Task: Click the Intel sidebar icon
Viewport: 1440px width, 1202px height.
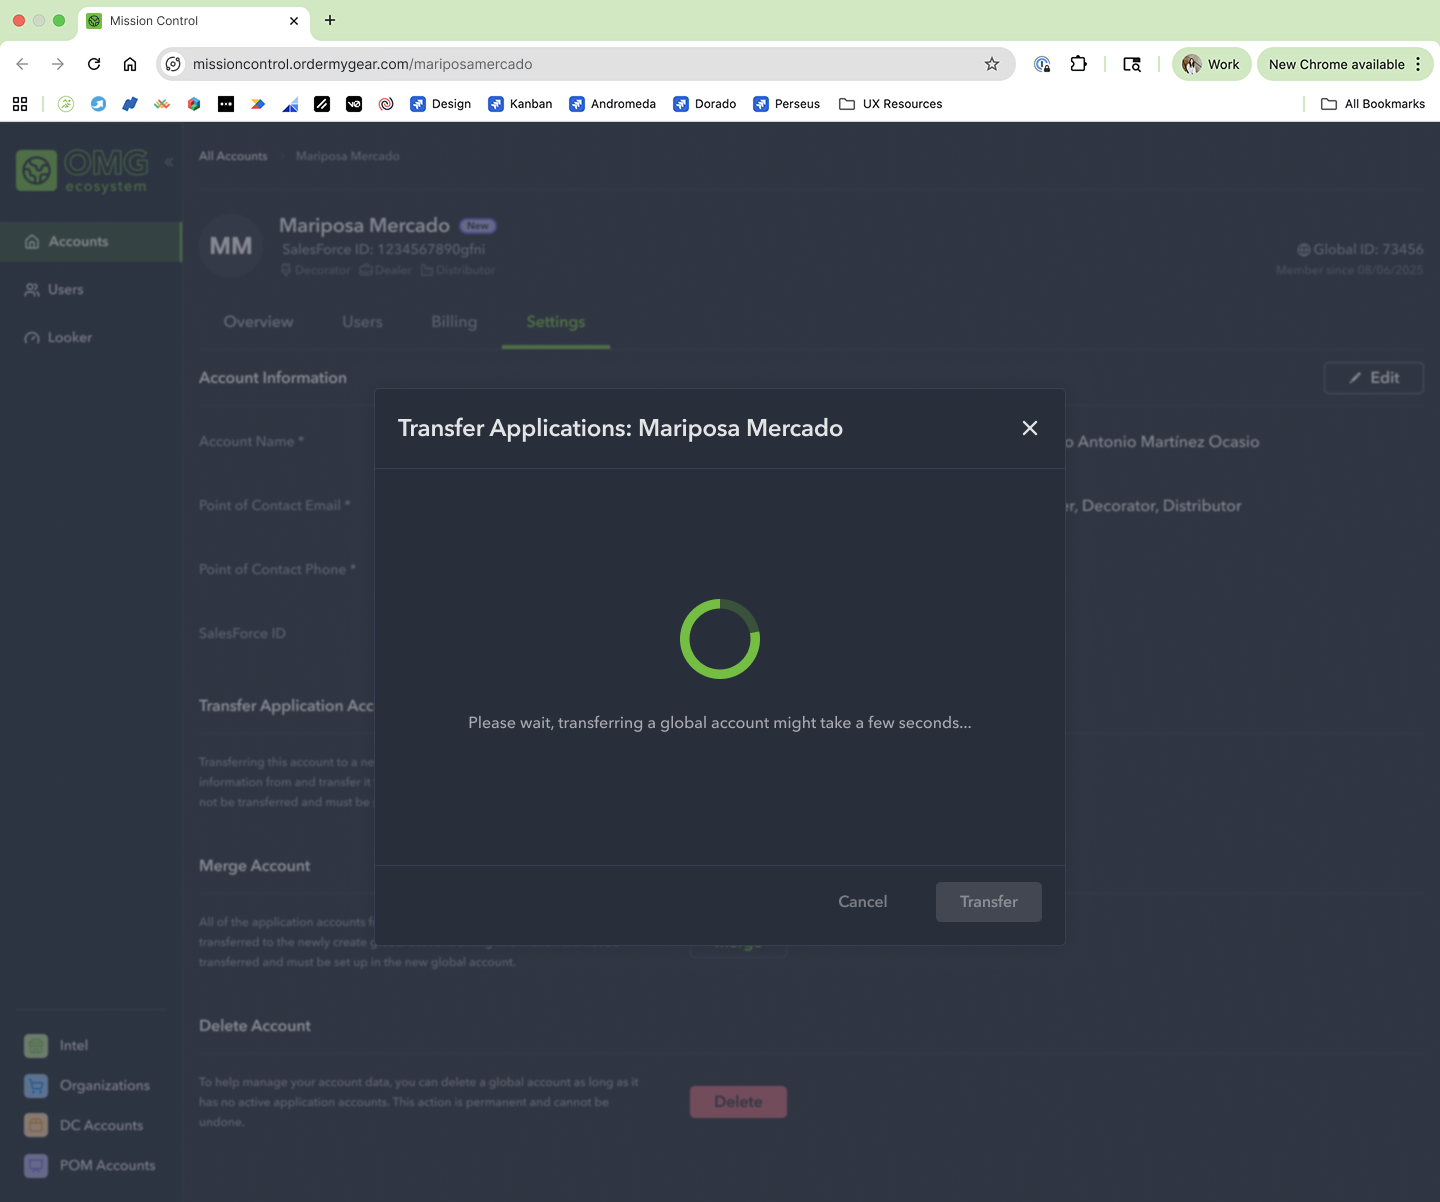Action: click(x=35, y=1045)
